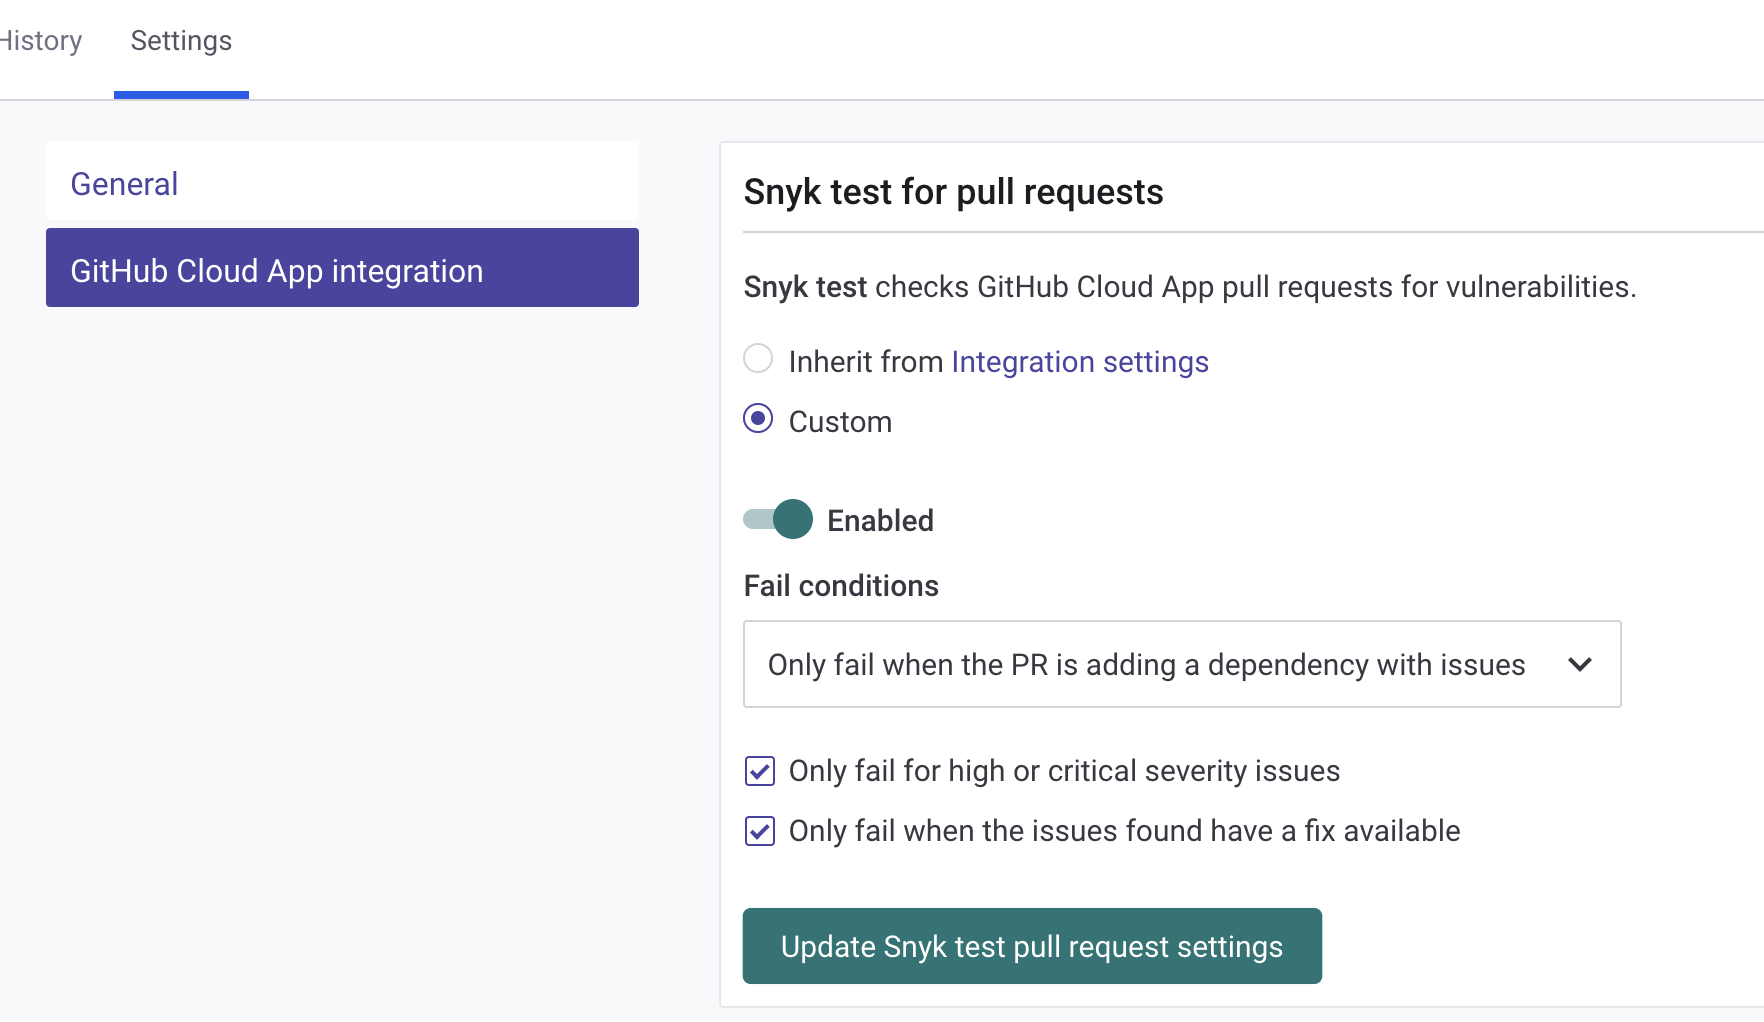The image size is (1764, 1022).
Task: Click Update Snyk test pull request settings
Action: (1032, 946)
